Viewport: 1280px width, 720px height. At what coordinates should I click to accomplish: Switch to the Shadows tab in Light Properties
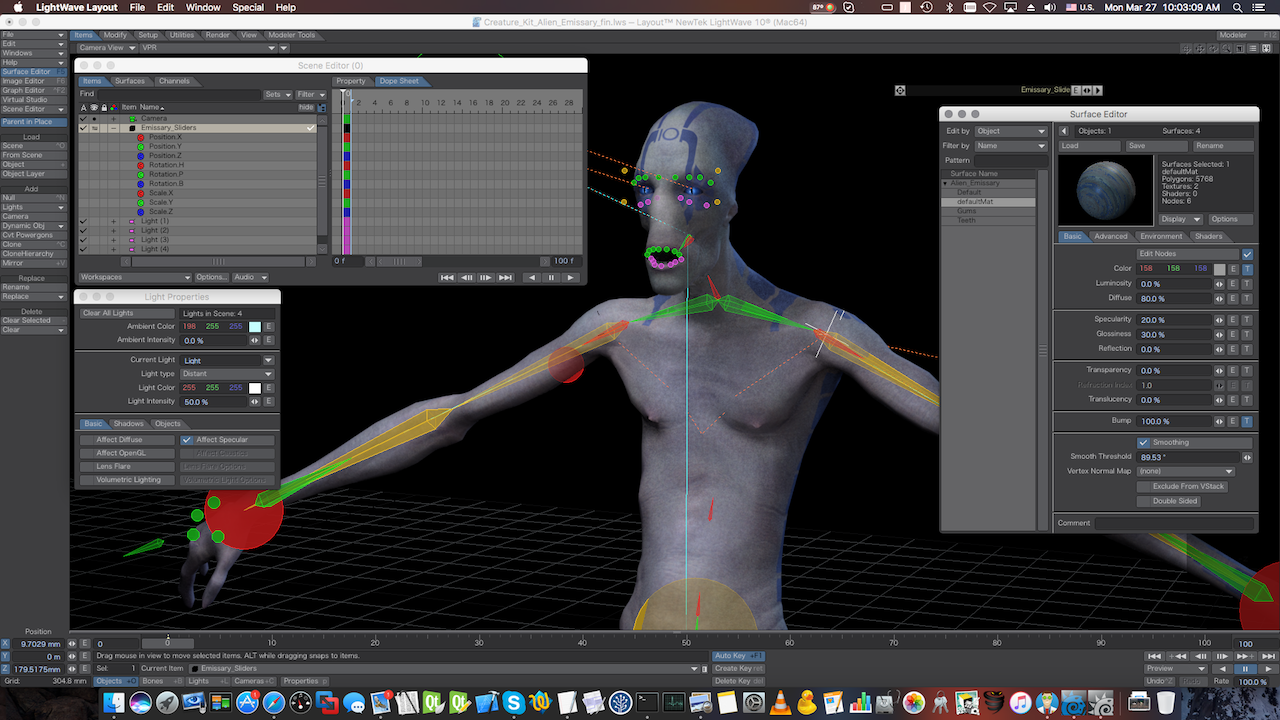point(128,424)
